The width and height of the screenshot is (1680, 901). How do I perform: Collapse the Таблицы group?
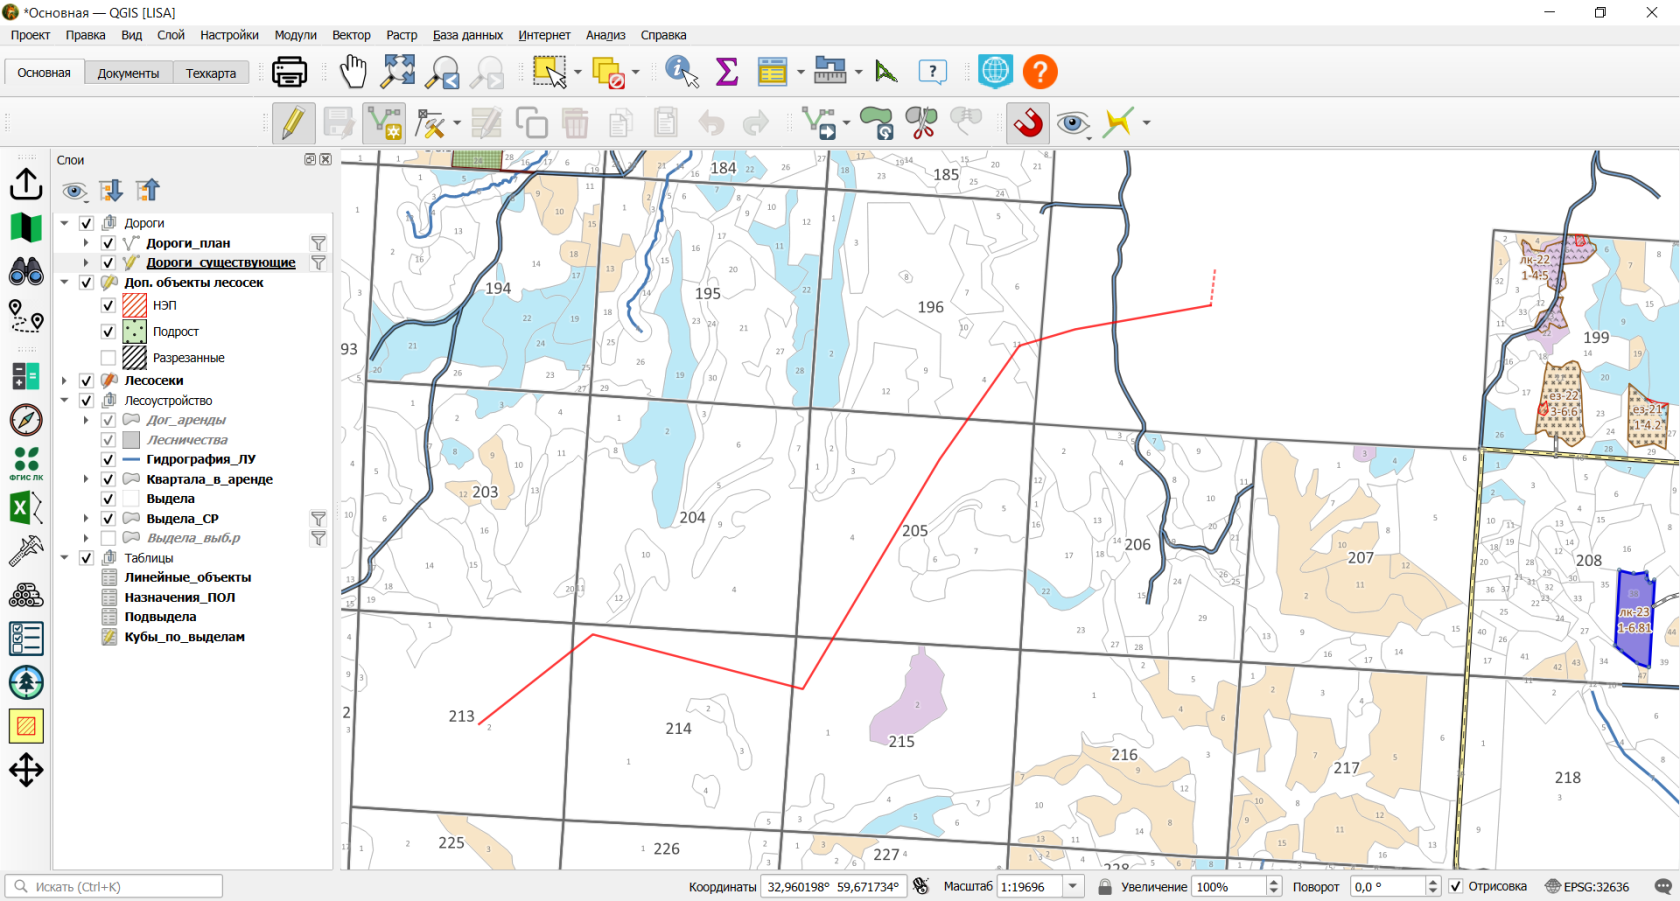[x=65, y=558]
